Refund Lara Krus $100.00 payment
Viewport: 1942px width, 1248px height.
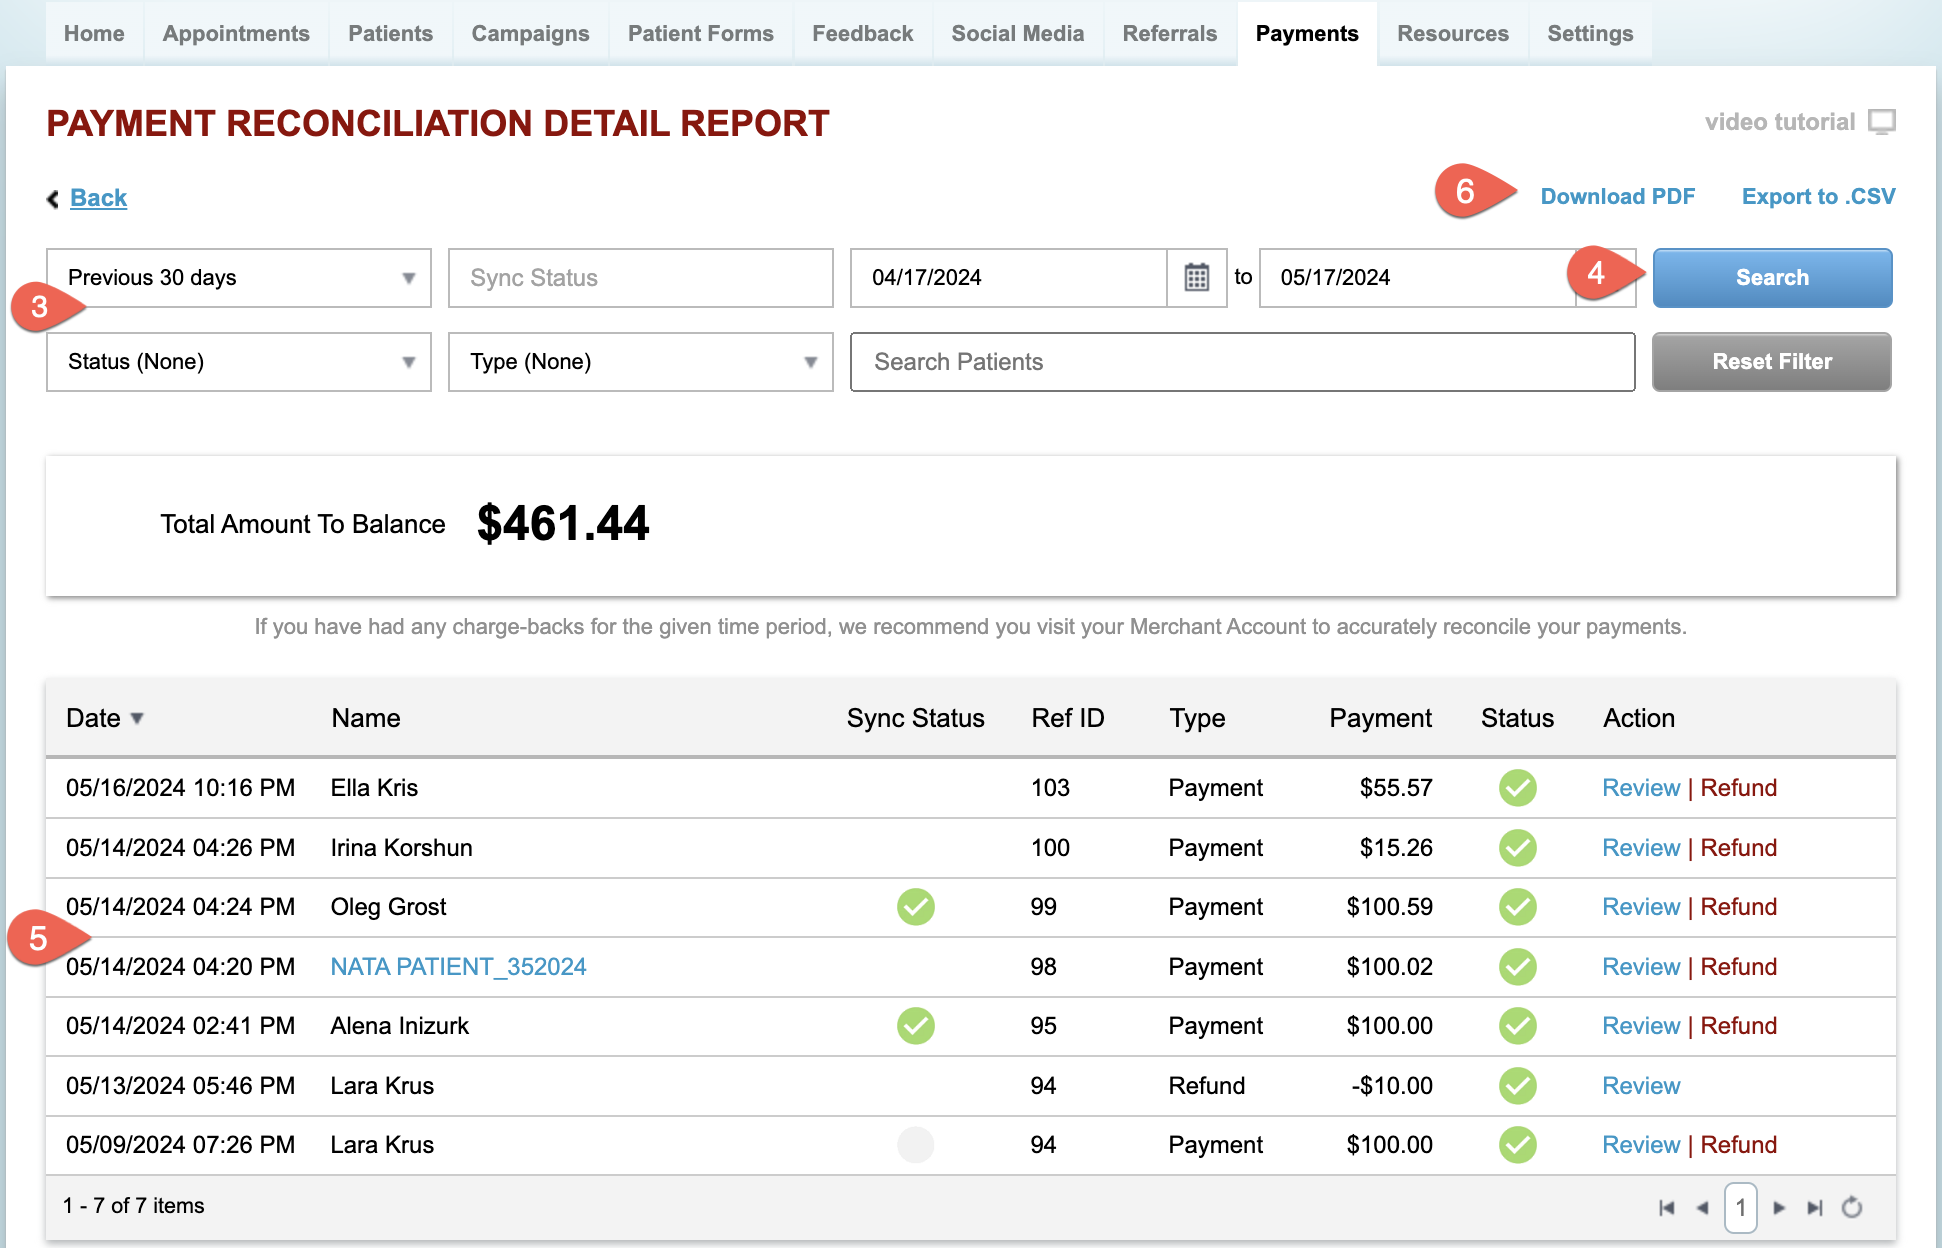point(1738,1145)
